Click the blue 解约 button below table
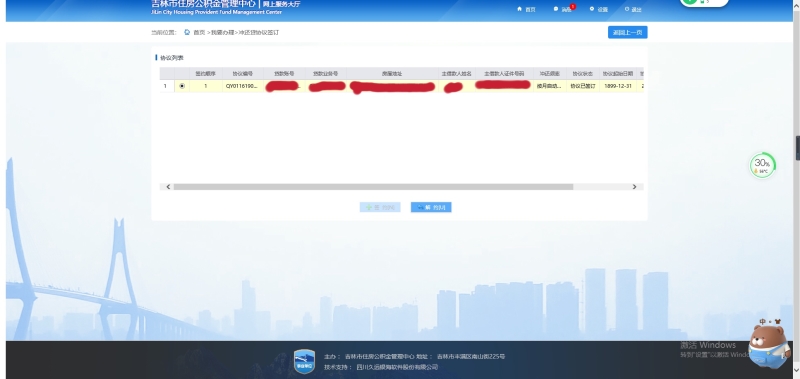The image size is (800, 379). [x=431, y=207]
